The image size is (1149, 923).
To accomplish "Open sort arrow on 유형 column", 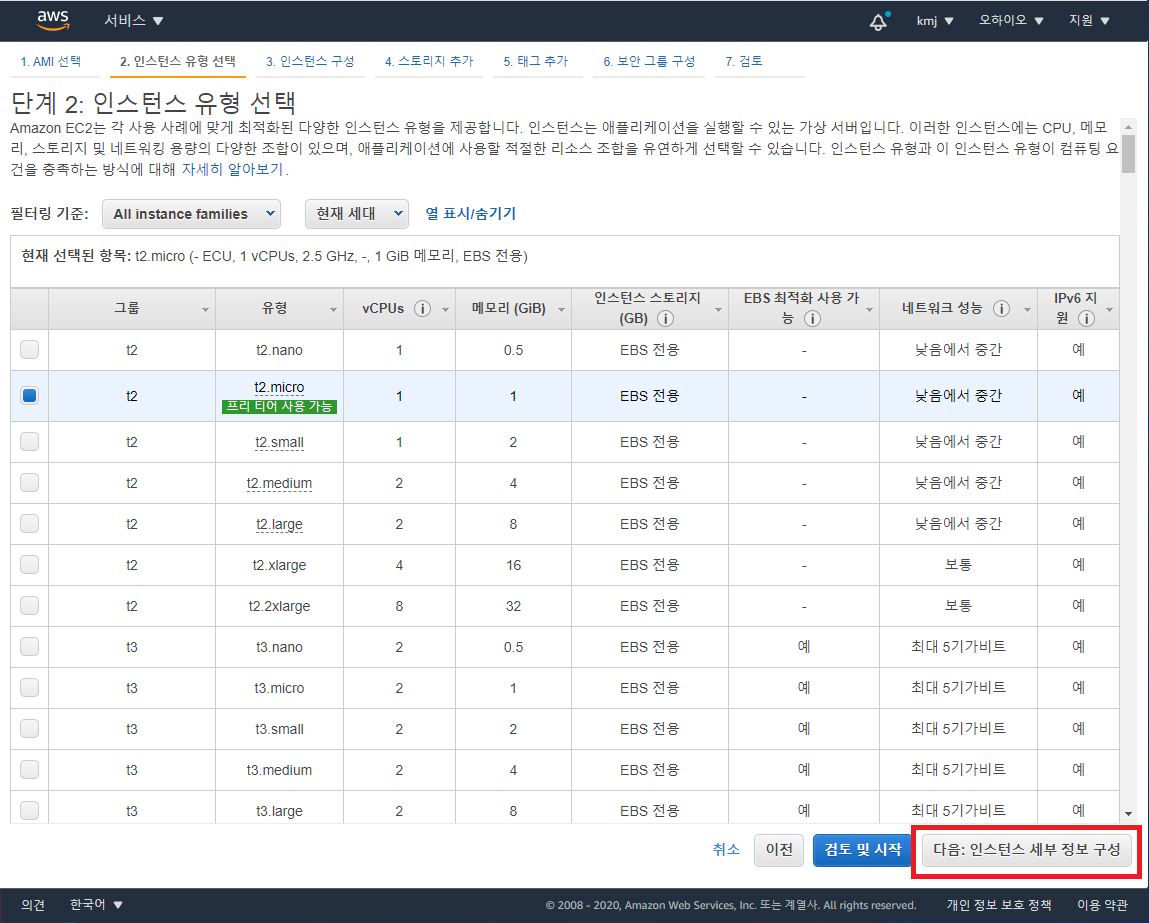I will (x=333, y=310).
